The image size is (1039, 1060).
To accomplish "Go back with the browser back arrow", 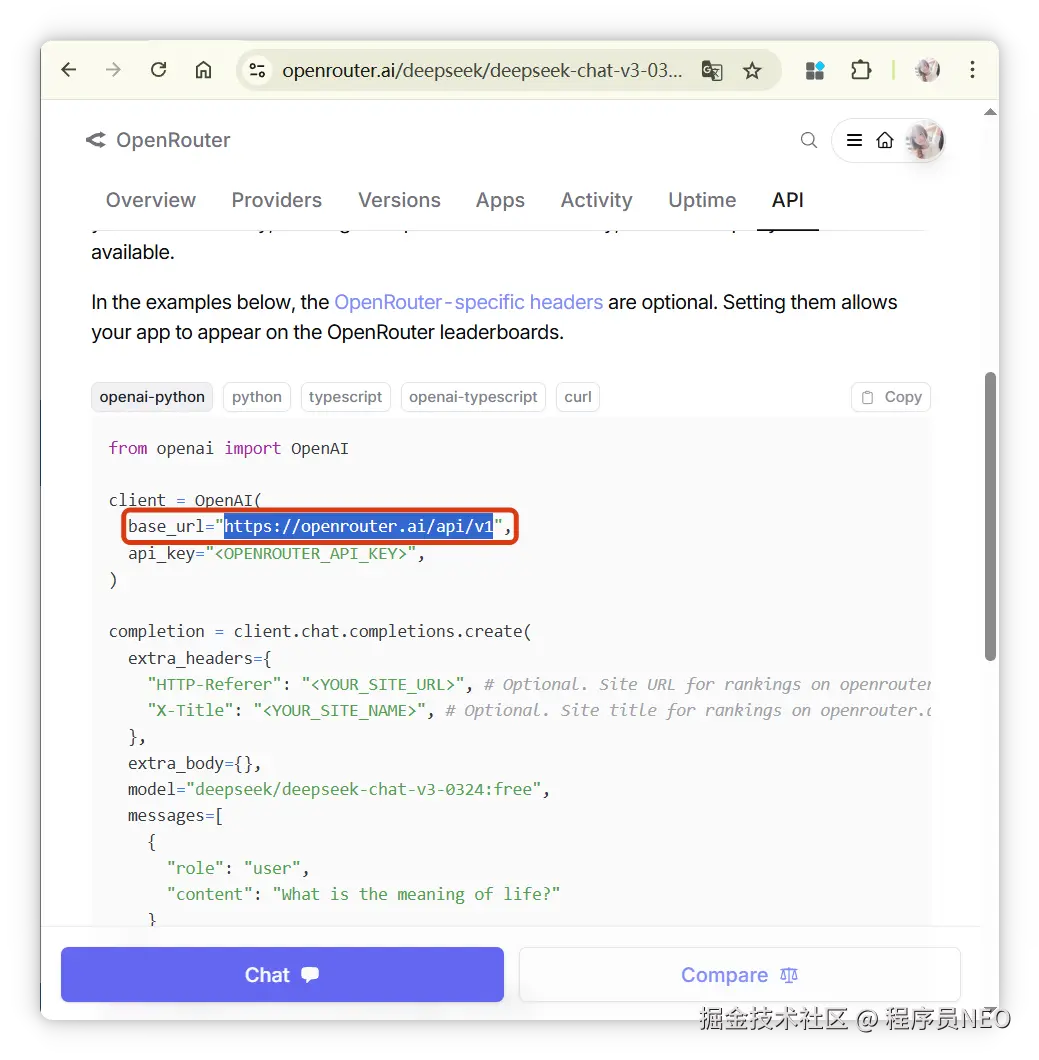I will [x=69, y=70].
